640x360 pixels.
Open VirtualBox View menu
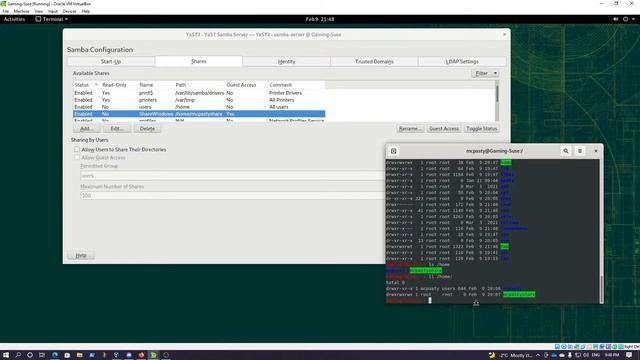point(38,11)
